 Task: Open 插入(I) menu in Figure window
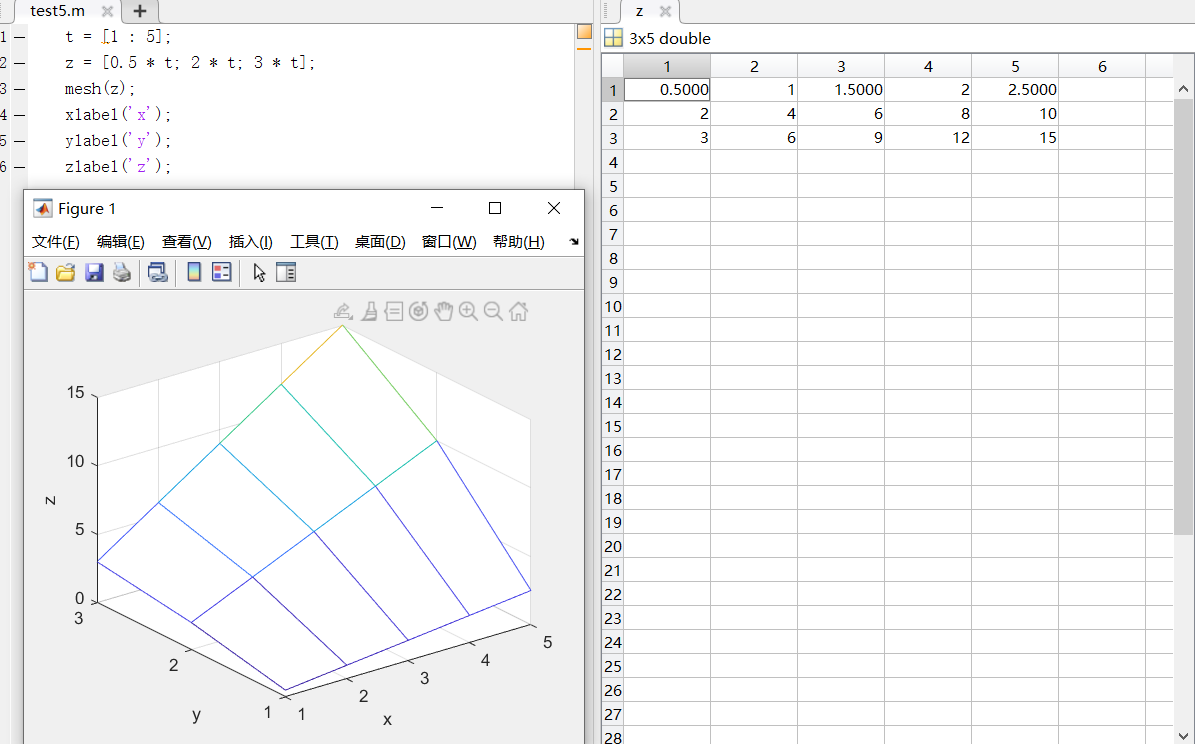tap(251, 242)
